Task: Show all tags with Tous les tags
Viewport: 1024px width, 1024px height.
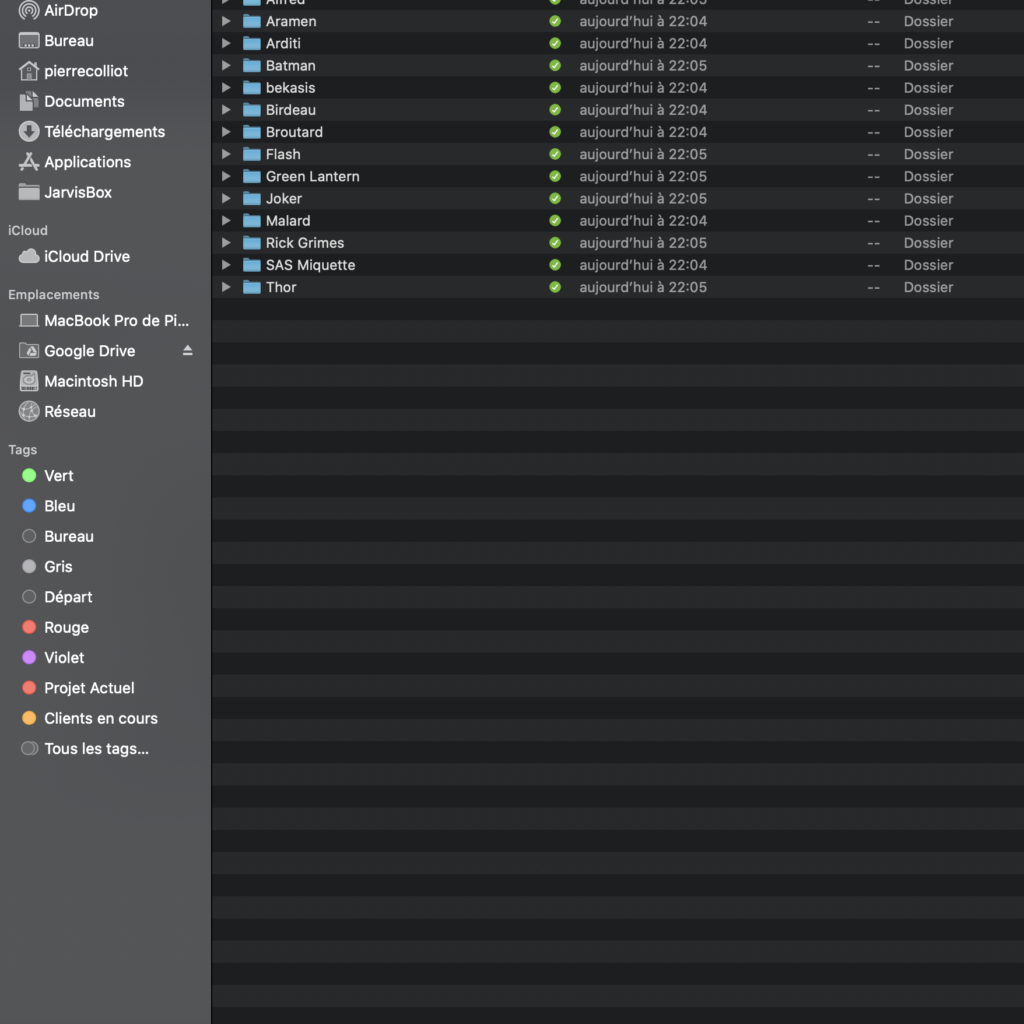Action: point(96,748)
